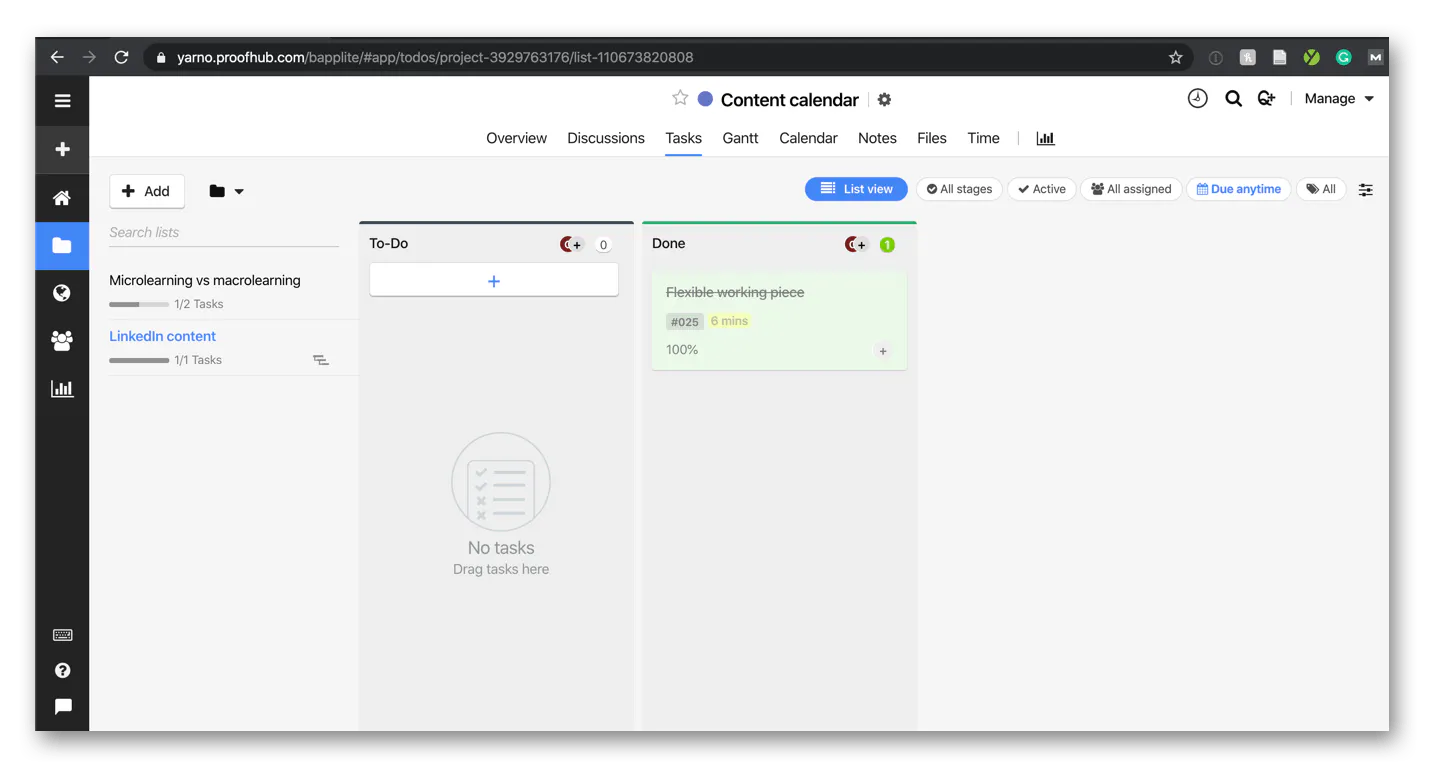This screenshot has height=771, width=1441.
Task: Open the Reports bar chart sidebar icon
Action: (62, 388)
